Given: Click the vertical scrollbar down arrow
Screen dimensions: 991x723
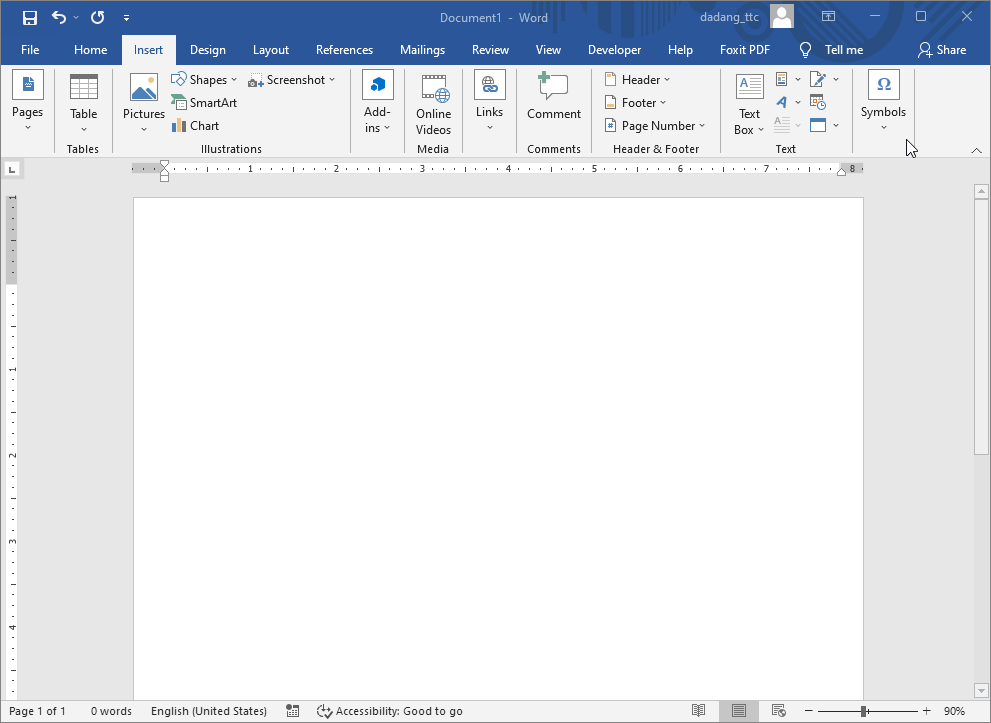Looking at the screenshot, I should (981, 690).
